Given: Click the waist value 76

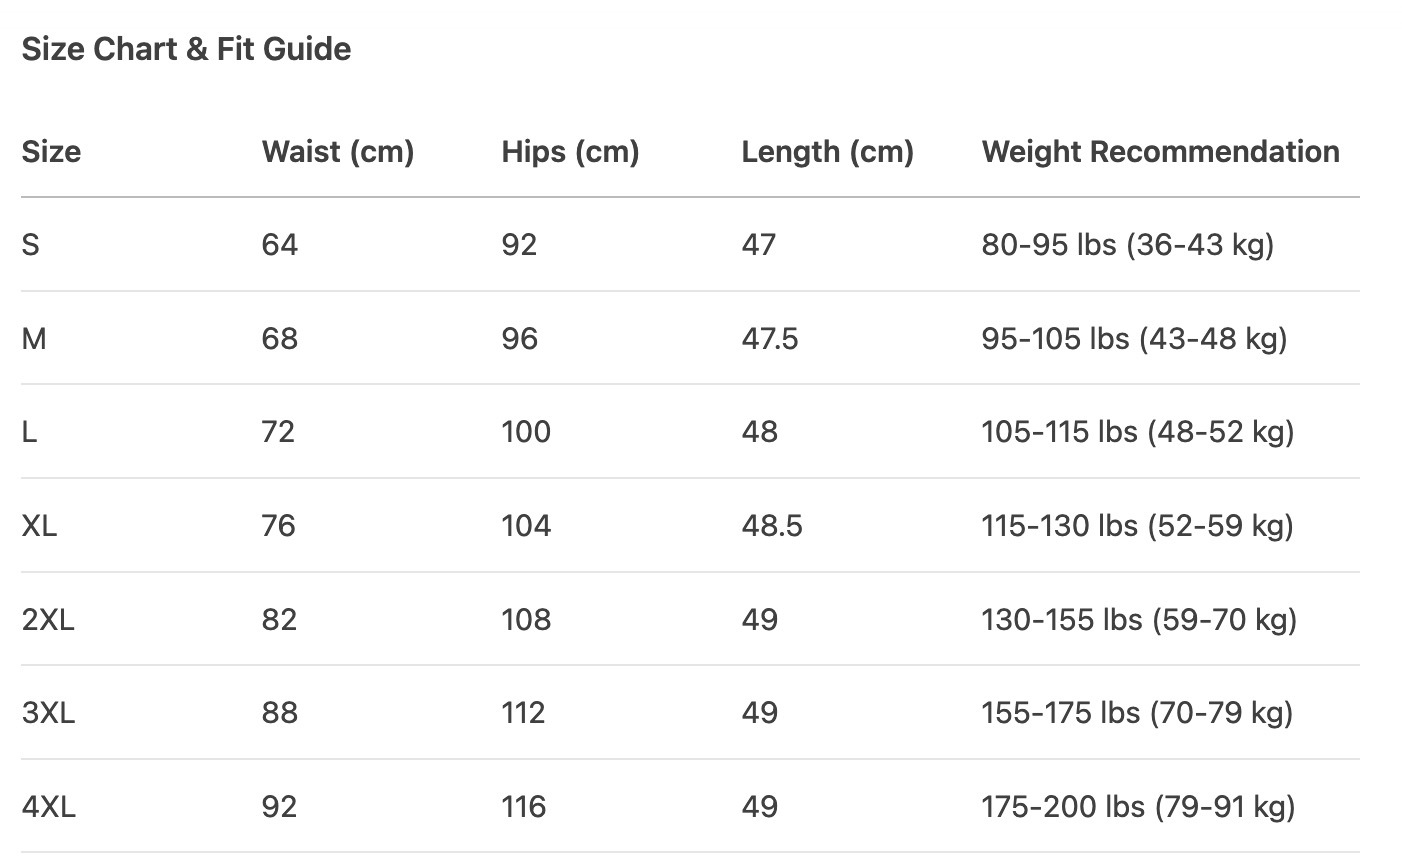Looking at the screenshot, I should click(279, 526).
